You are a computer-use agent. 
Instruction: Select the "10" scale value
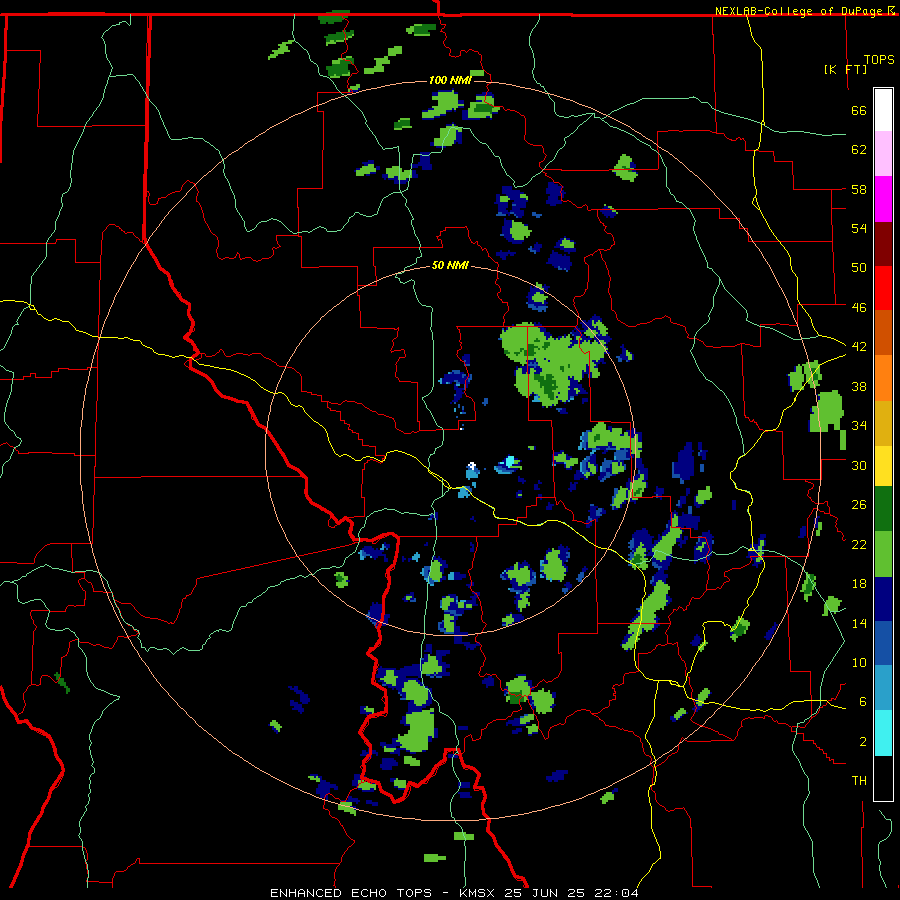click(859, 663)
